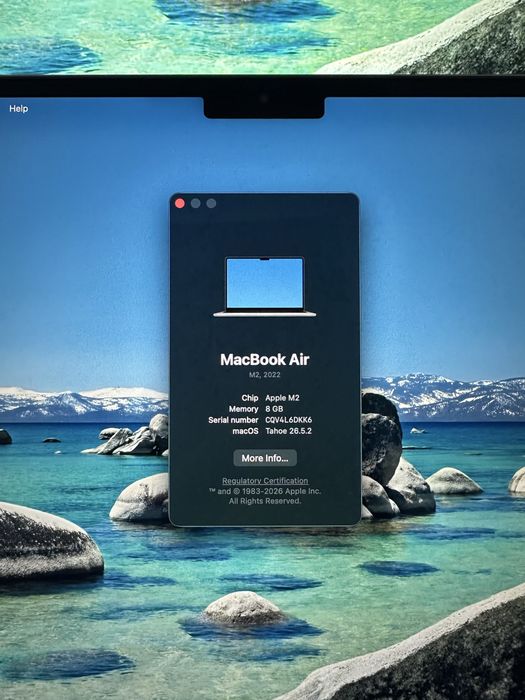Open the Regulatory Certification link
Image resolution: width=525 pixels, height=700 pixels.
(x=265, y=481)
